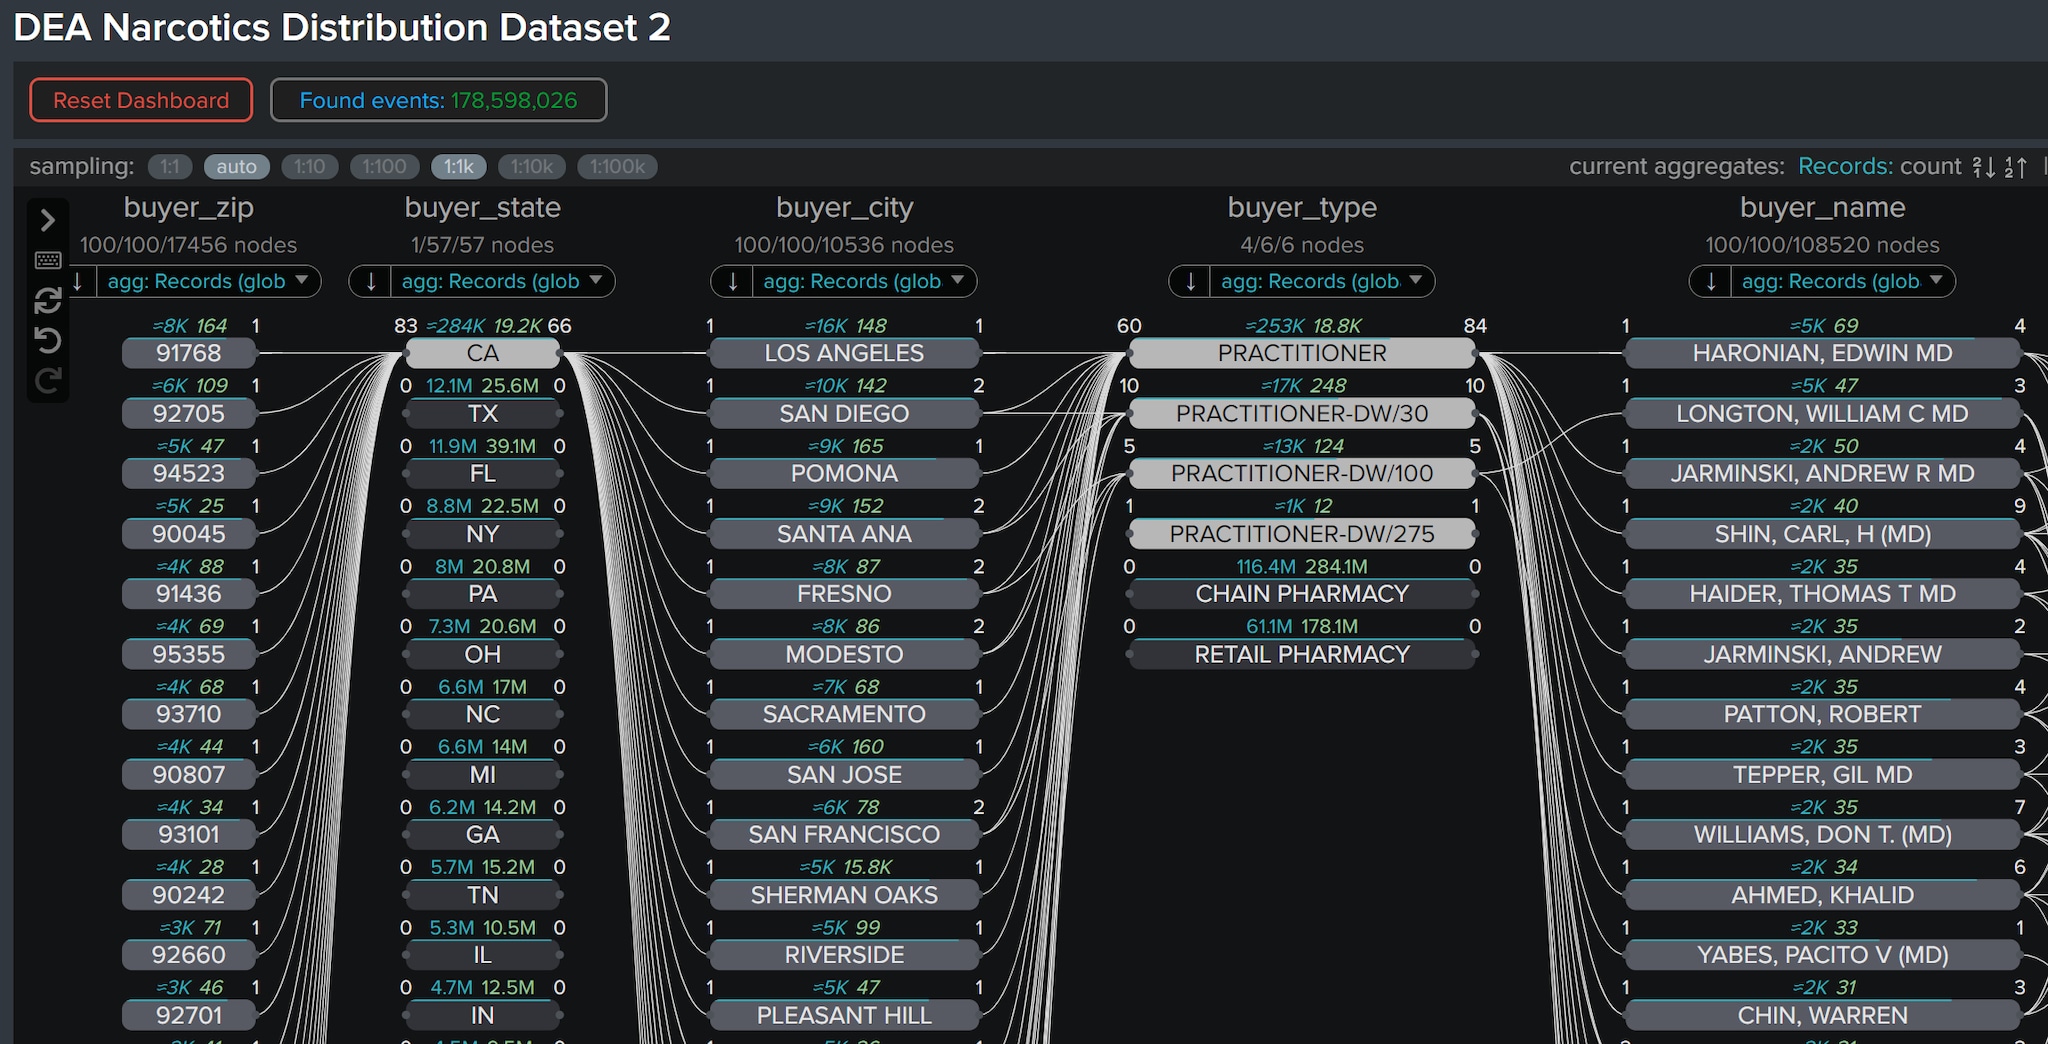Click the buyer_city column header
Viewport: 2048px width, 1044px height.
(x=844, y=207)
